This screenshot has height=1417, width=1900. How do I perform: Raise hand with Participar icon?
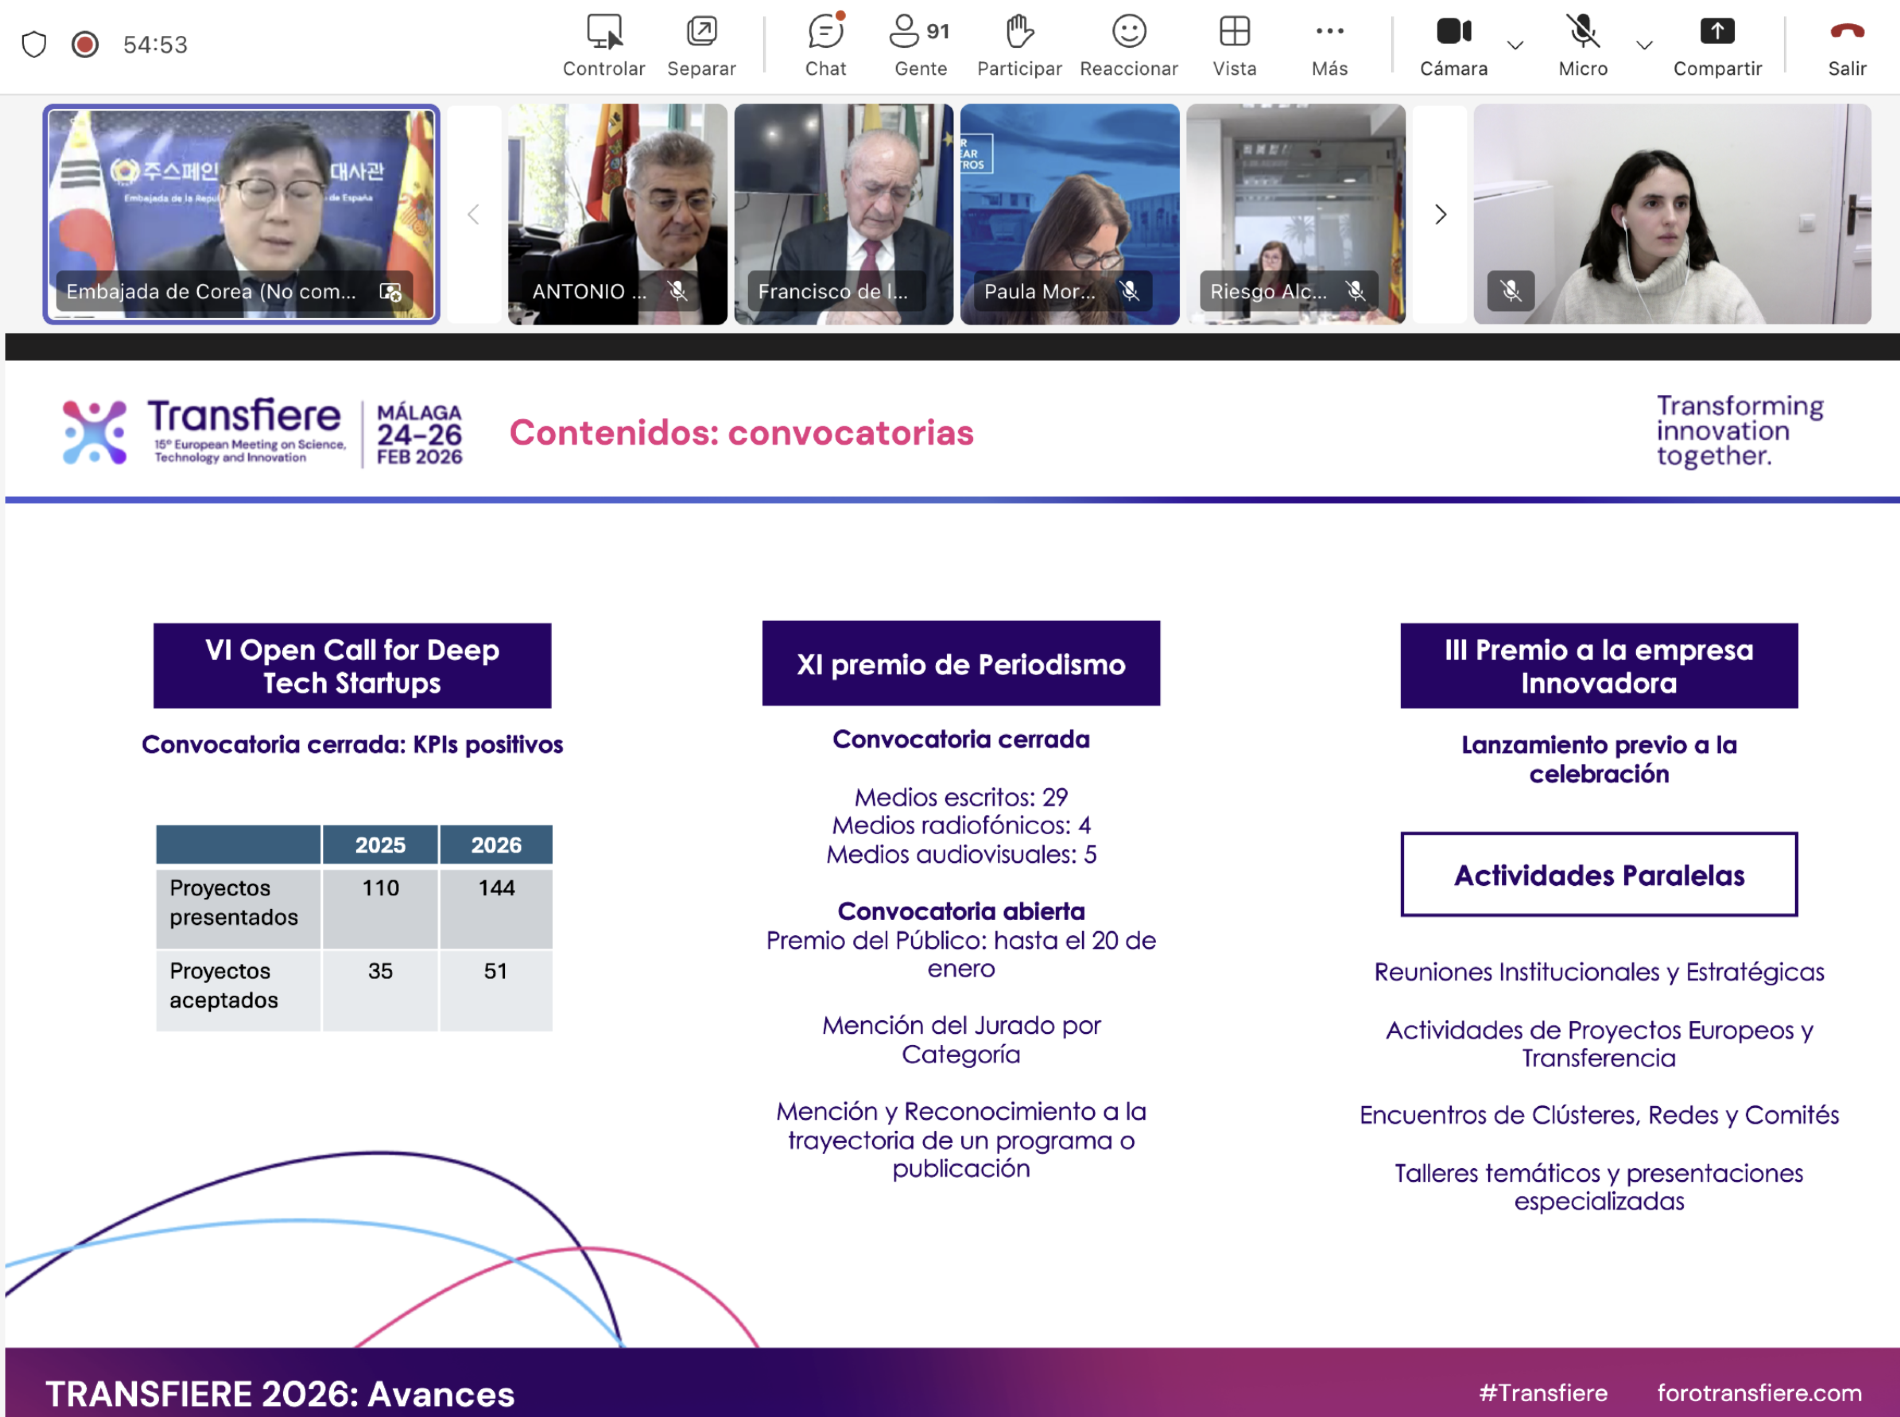click(x=1018, y=45)
